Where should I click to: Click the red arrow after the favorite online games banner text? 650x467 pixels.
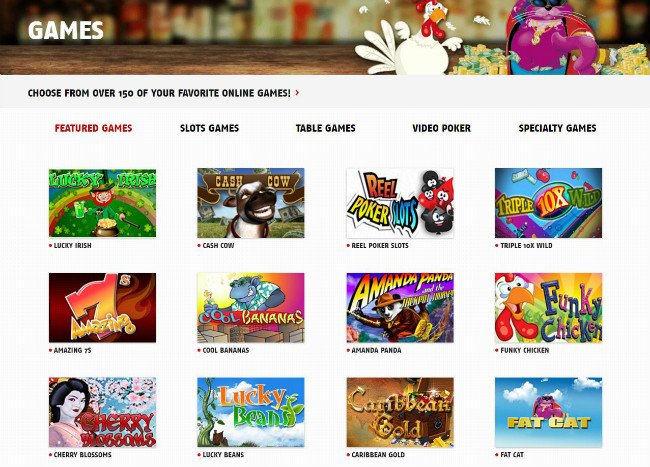297,93
